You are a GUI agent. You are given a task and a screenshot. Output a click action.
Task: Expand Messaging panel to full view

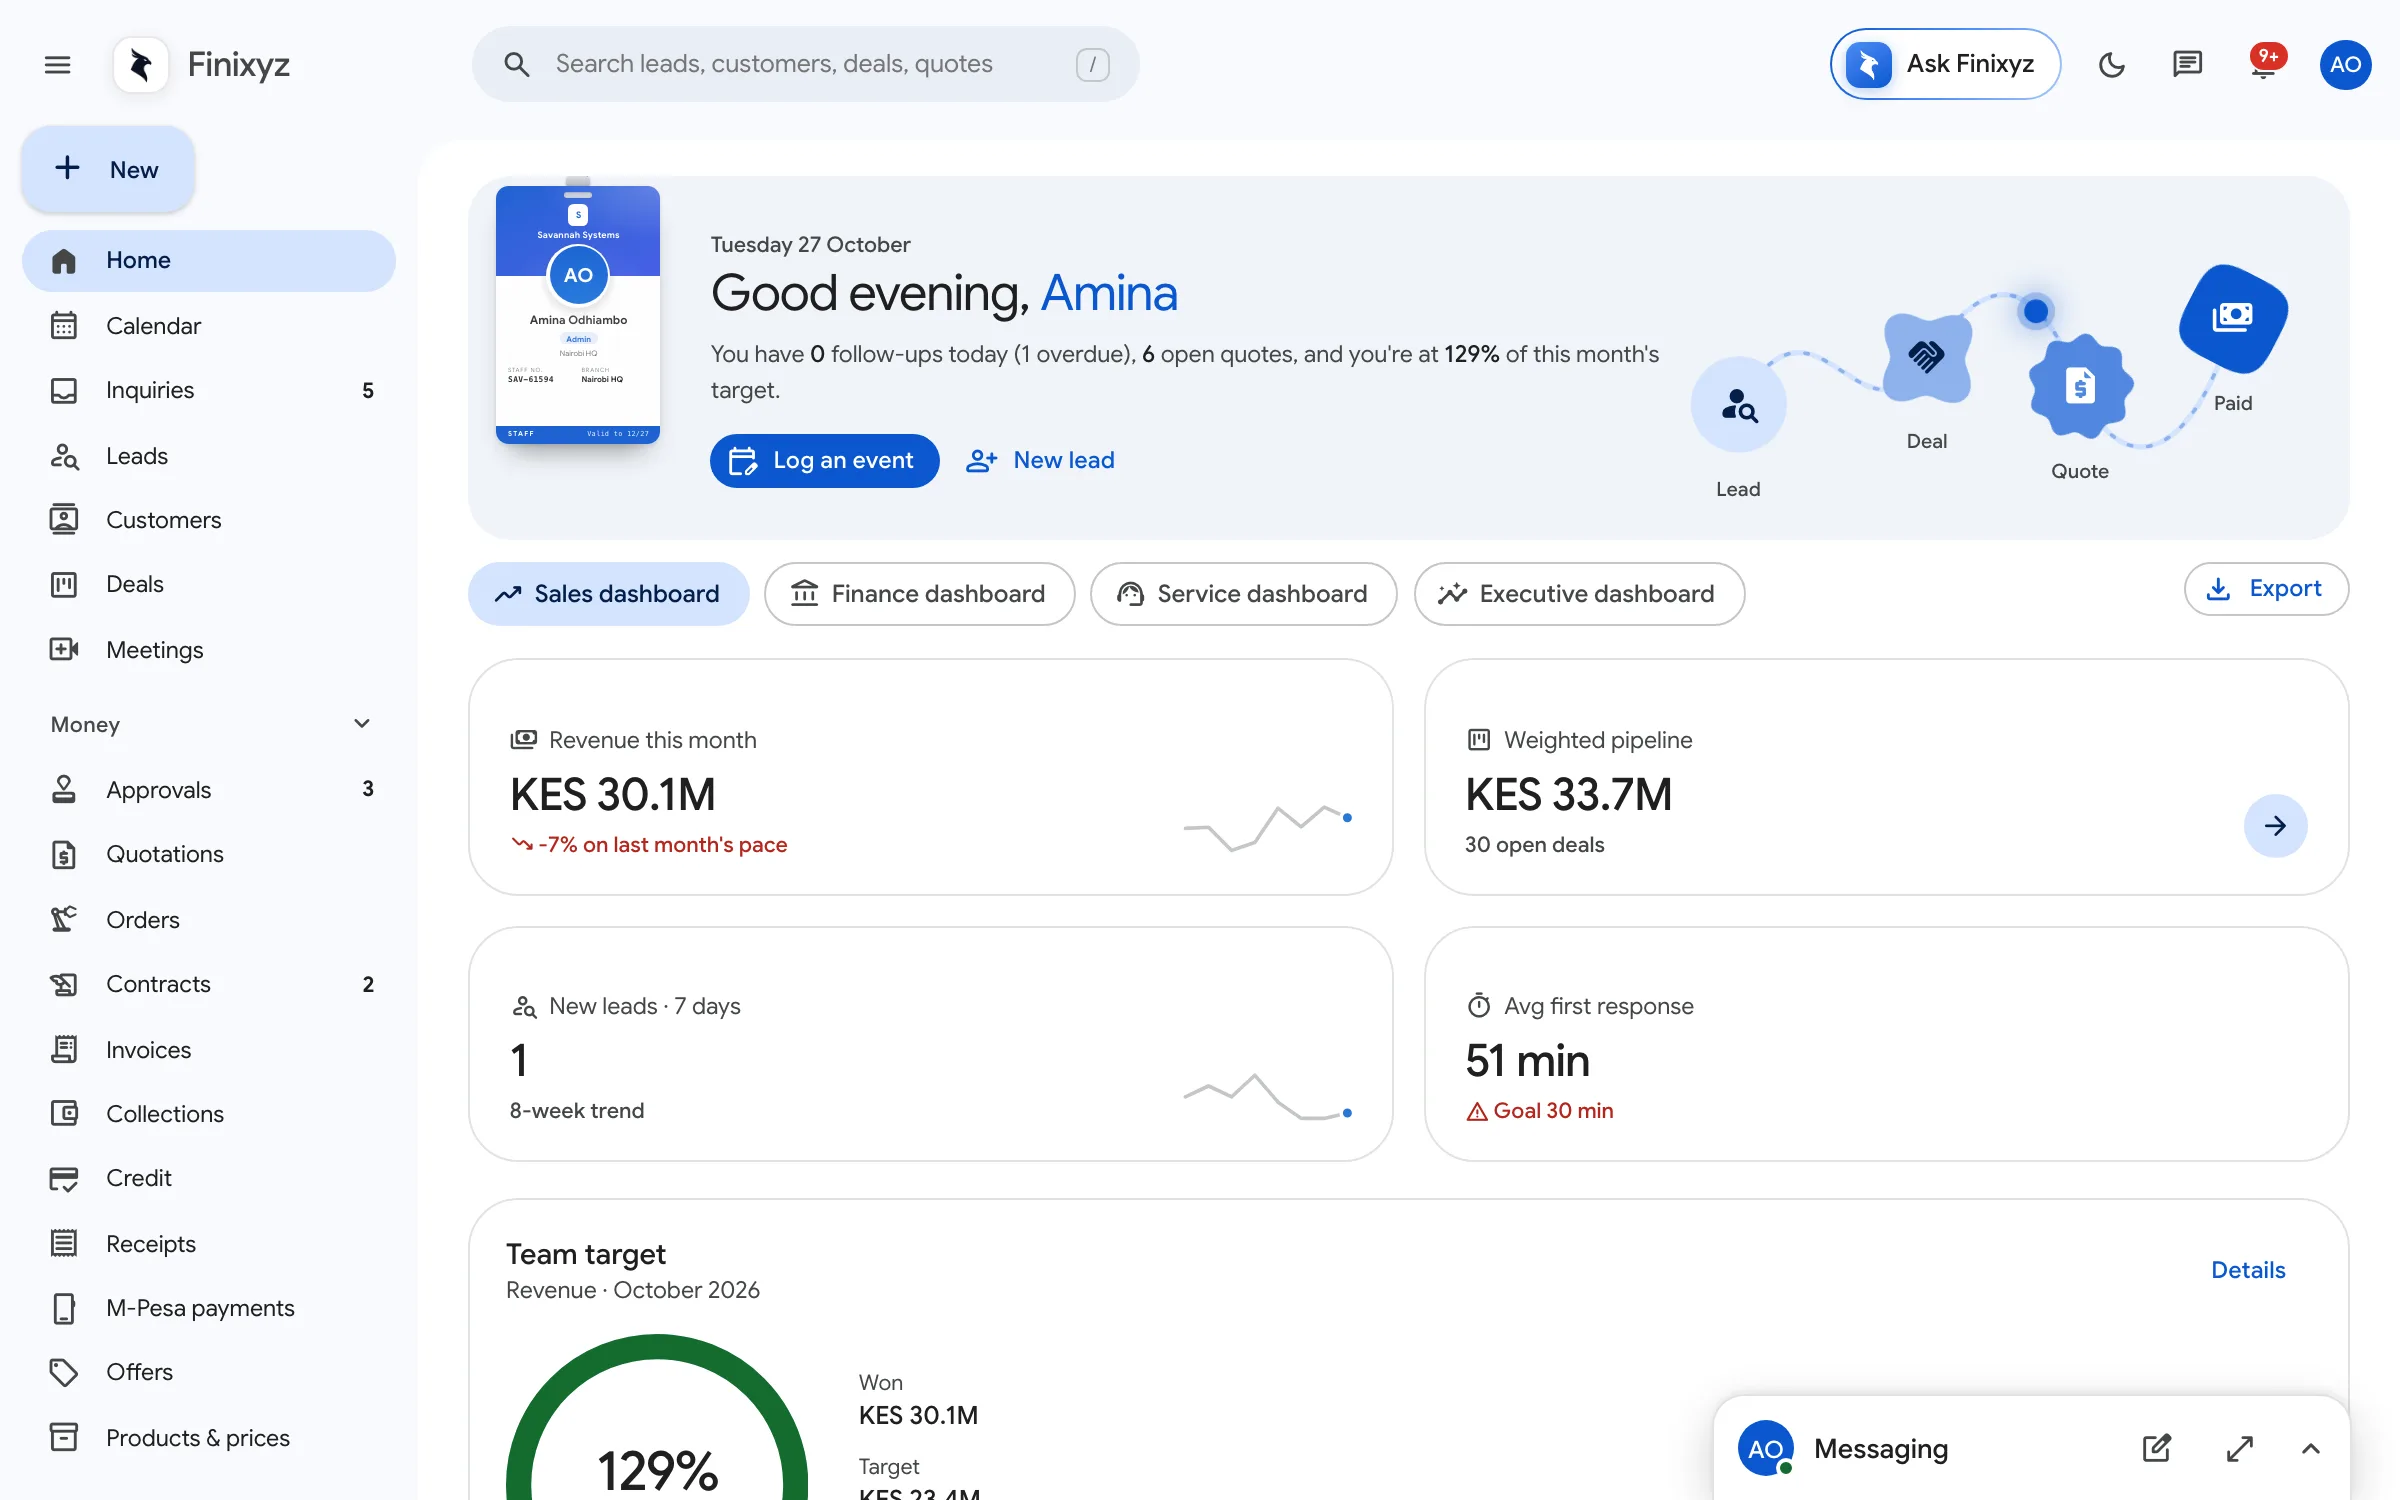[x=2240, y=1448]
